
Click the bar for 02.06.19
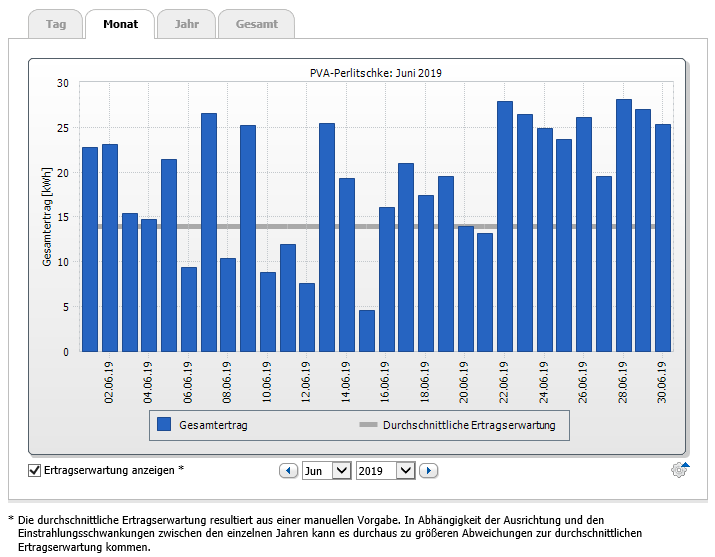click(110, 248)
